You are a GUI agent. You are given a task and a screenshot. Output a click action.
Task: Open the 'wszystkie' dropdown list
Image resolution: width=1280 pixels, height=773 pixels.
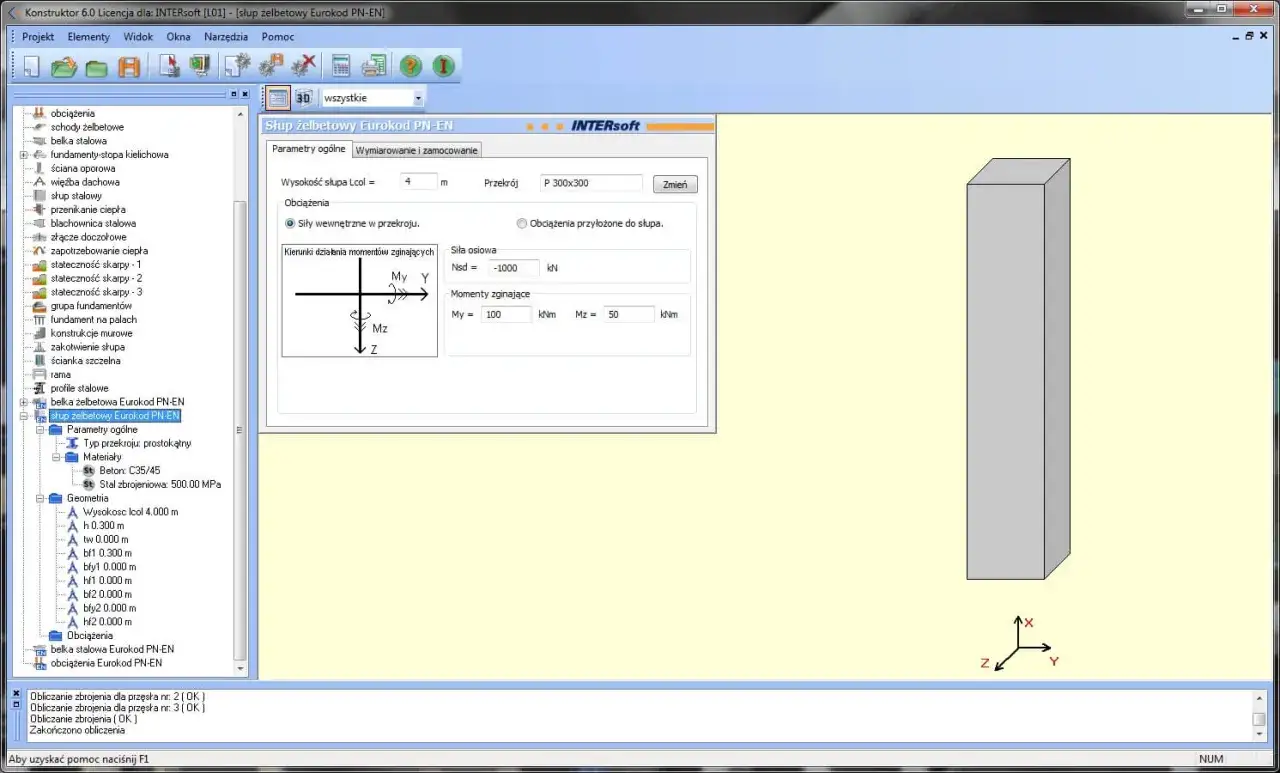pyautogui.click(x=418, y=98)
